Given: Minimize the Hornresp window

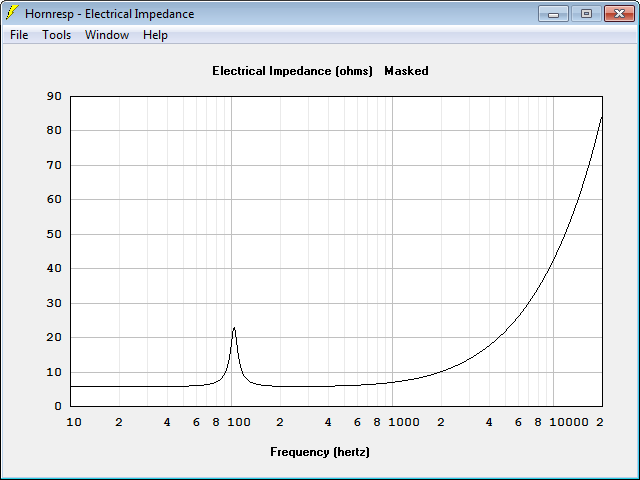Looking at the screenshot, I should pyautogui.click(x=553, y=14).
